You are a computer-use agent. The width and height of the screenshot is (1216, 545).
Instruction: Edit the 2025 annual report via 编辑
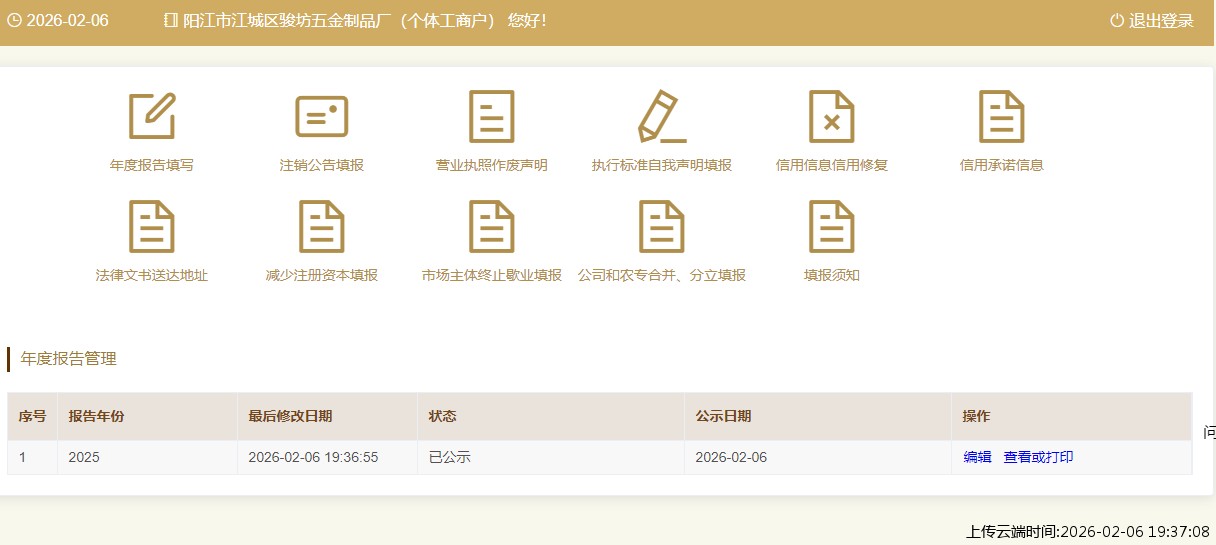pyautogui.click(x=977, y=457)
